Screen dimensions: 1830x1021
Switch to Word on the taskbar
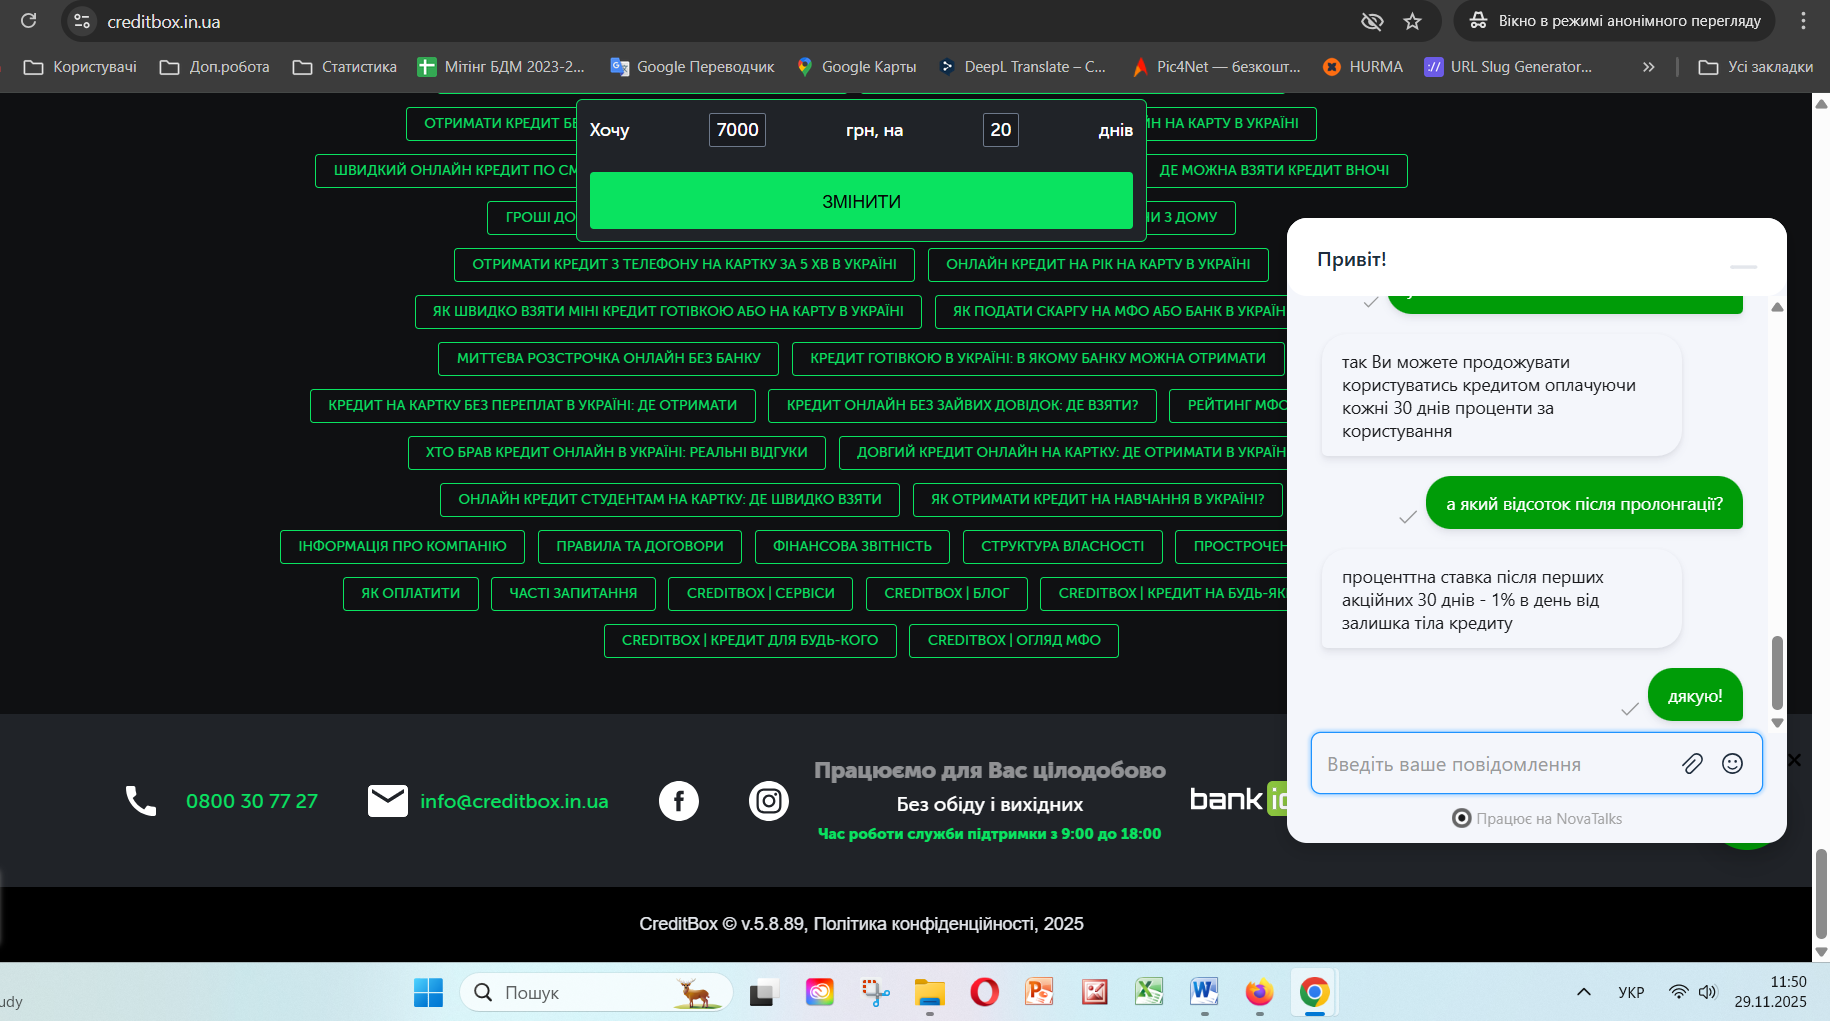(x=1204, y=992)
